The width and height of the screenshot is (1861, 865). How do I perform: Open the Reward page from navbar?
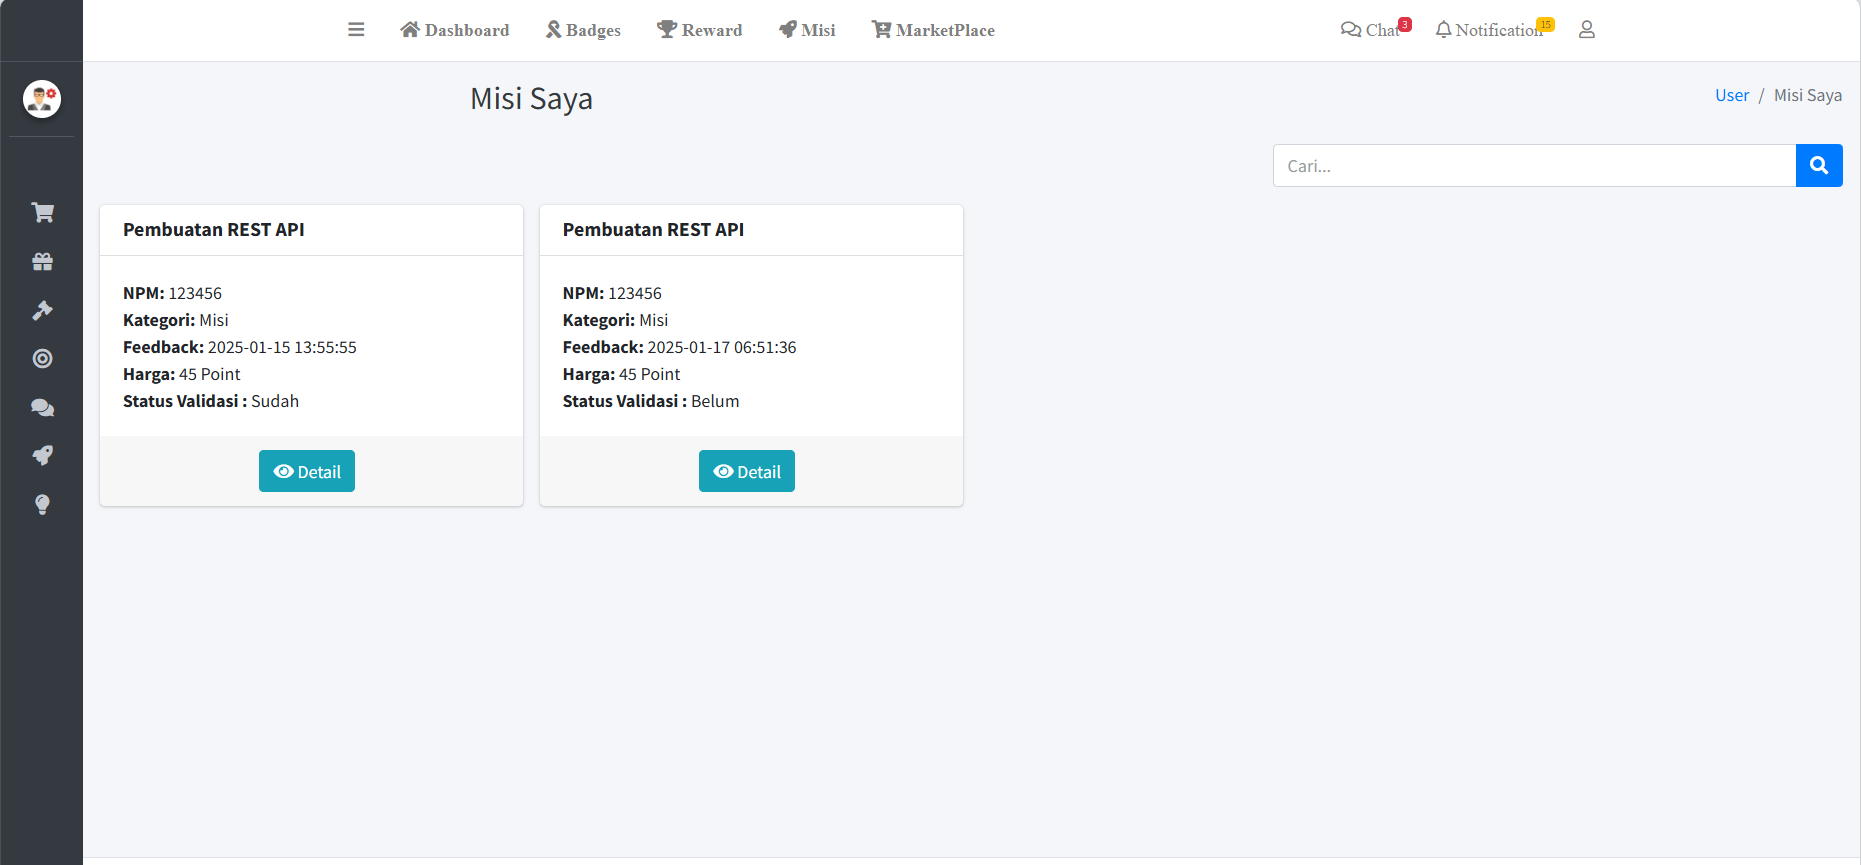tap(700, 30)
